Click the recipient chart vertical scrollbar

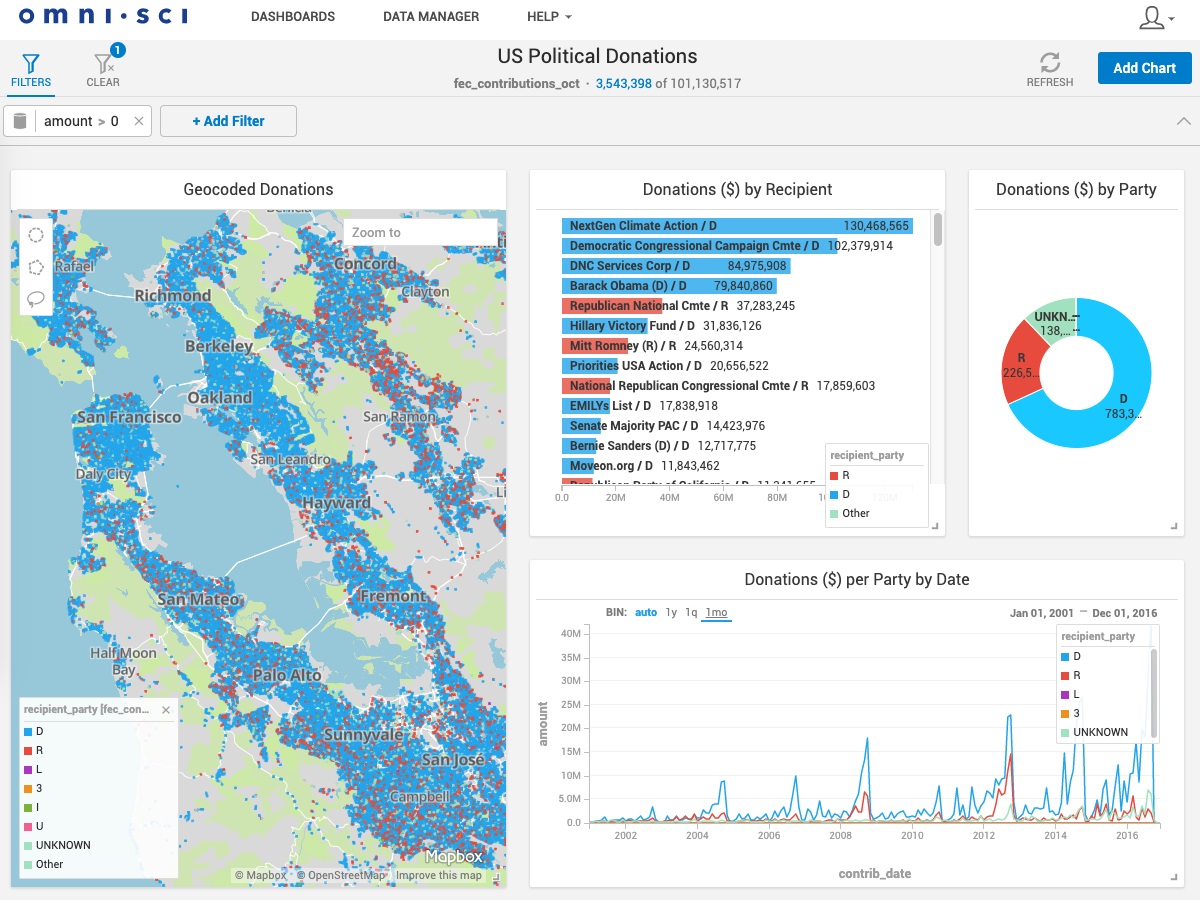pos(938,229)
